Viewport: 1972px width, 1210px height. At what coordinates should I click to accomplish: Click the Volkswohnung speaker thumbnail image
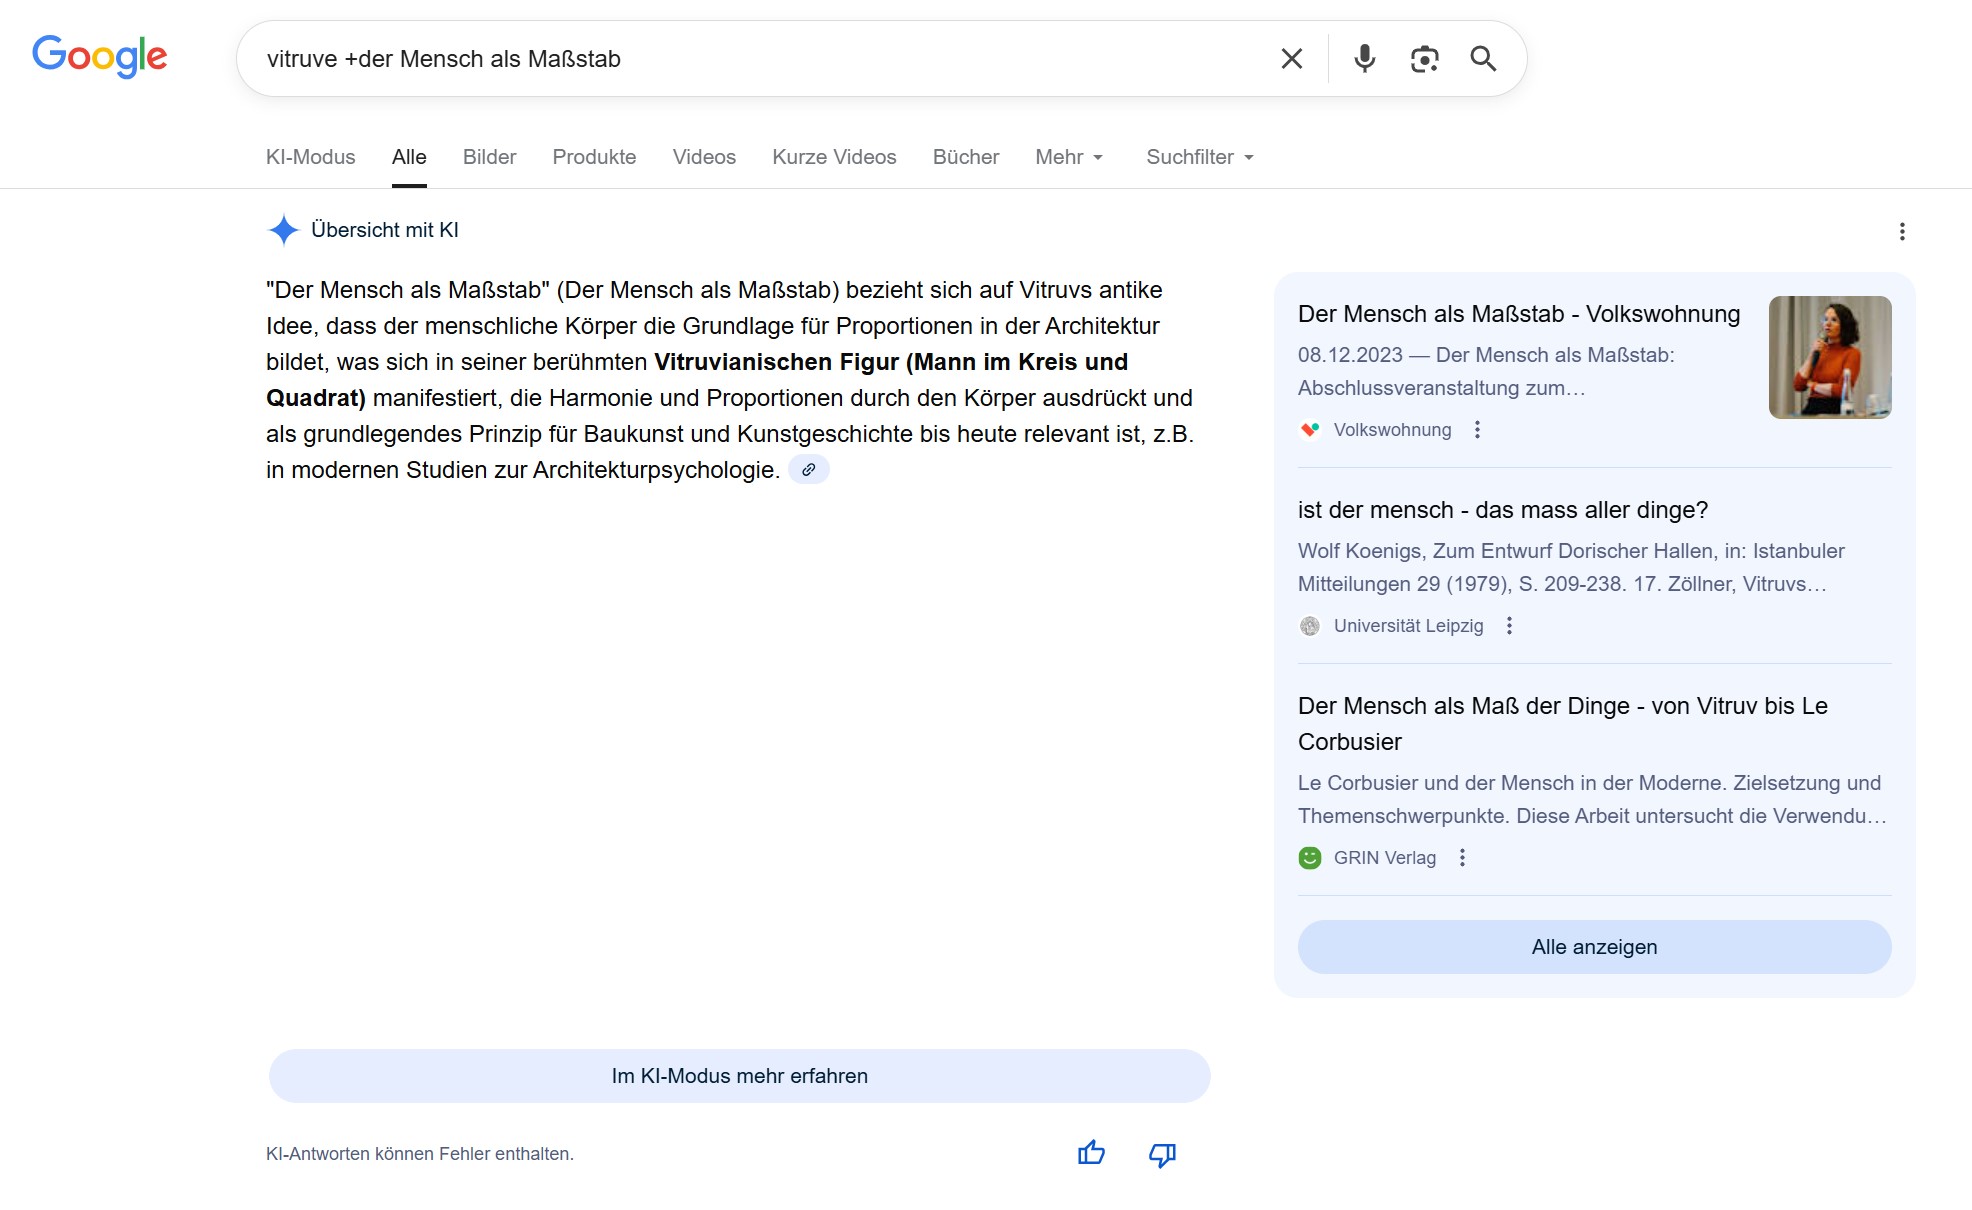pyautogui.click(x=1829, y=357)
